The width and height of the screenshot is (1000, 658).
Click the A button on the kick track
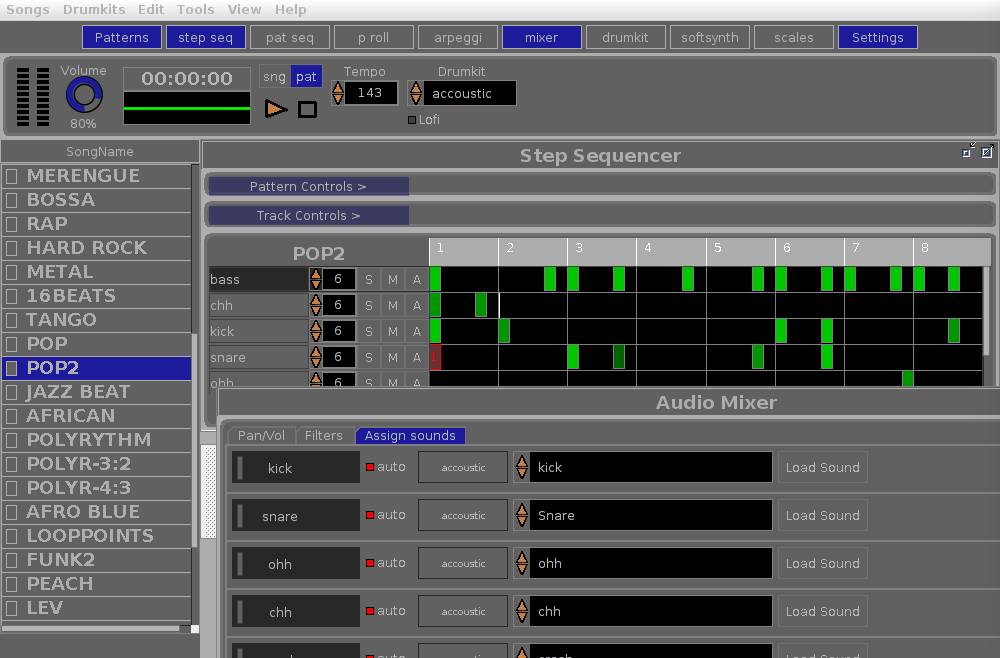click(417, 331)
